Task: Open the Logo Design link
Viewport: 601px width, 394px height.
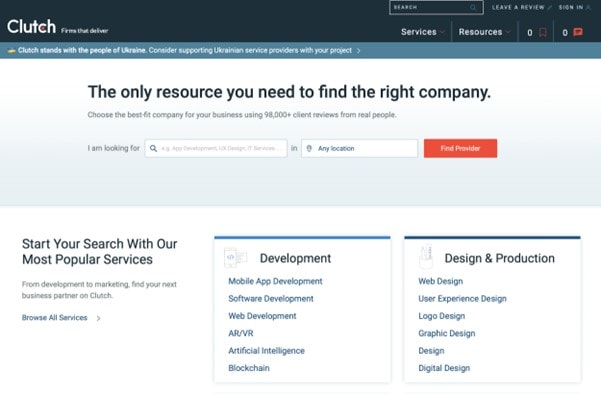Action: coord(442,316)
